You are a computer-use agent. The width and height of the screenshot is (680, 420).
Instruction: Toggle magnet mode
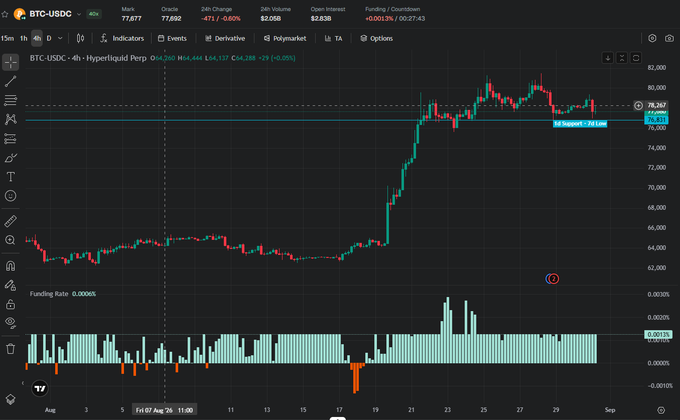coord(10,266)
